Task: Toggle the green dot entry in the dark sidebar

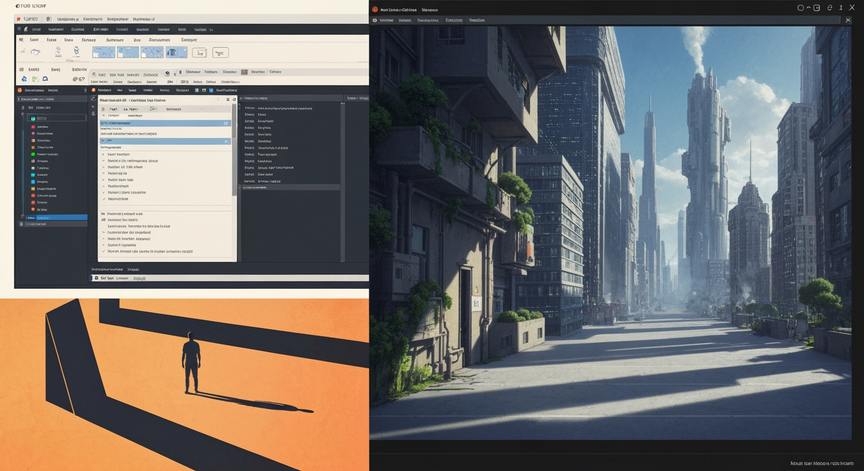Action: click(x=33, y=154)
